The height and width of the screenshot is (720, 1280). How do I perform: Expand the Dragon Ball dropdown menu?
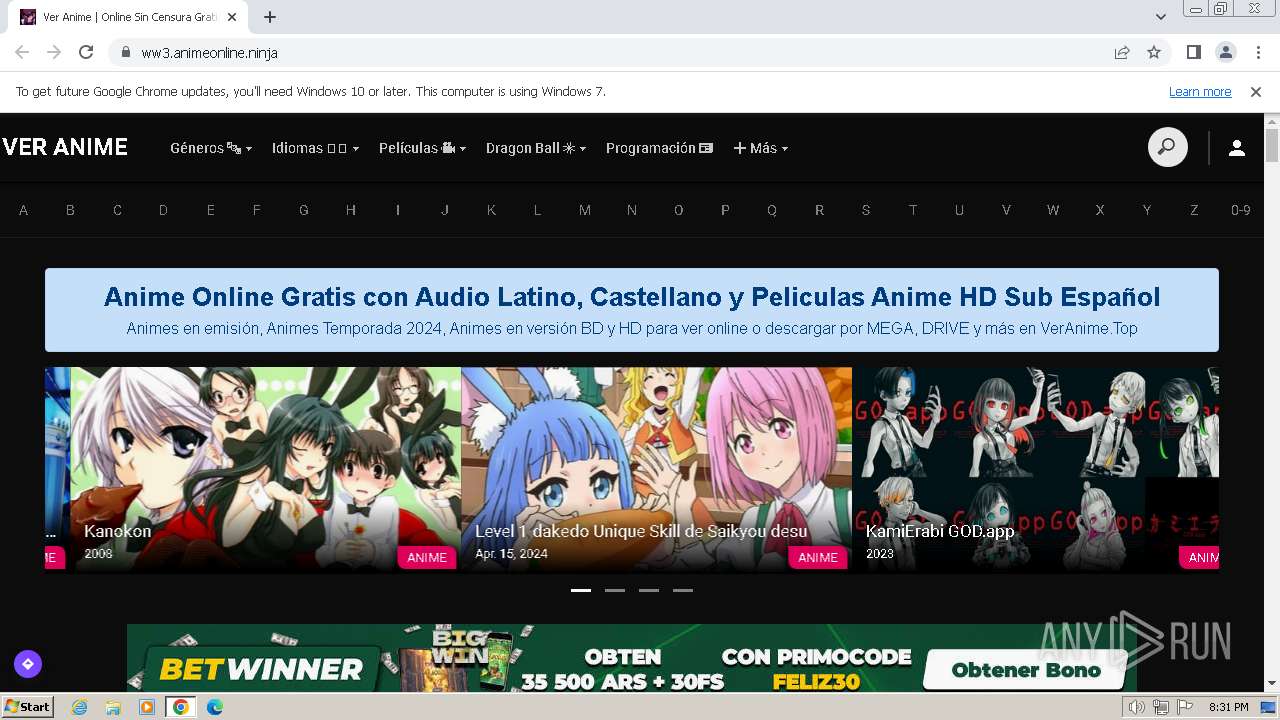point(536,148)
